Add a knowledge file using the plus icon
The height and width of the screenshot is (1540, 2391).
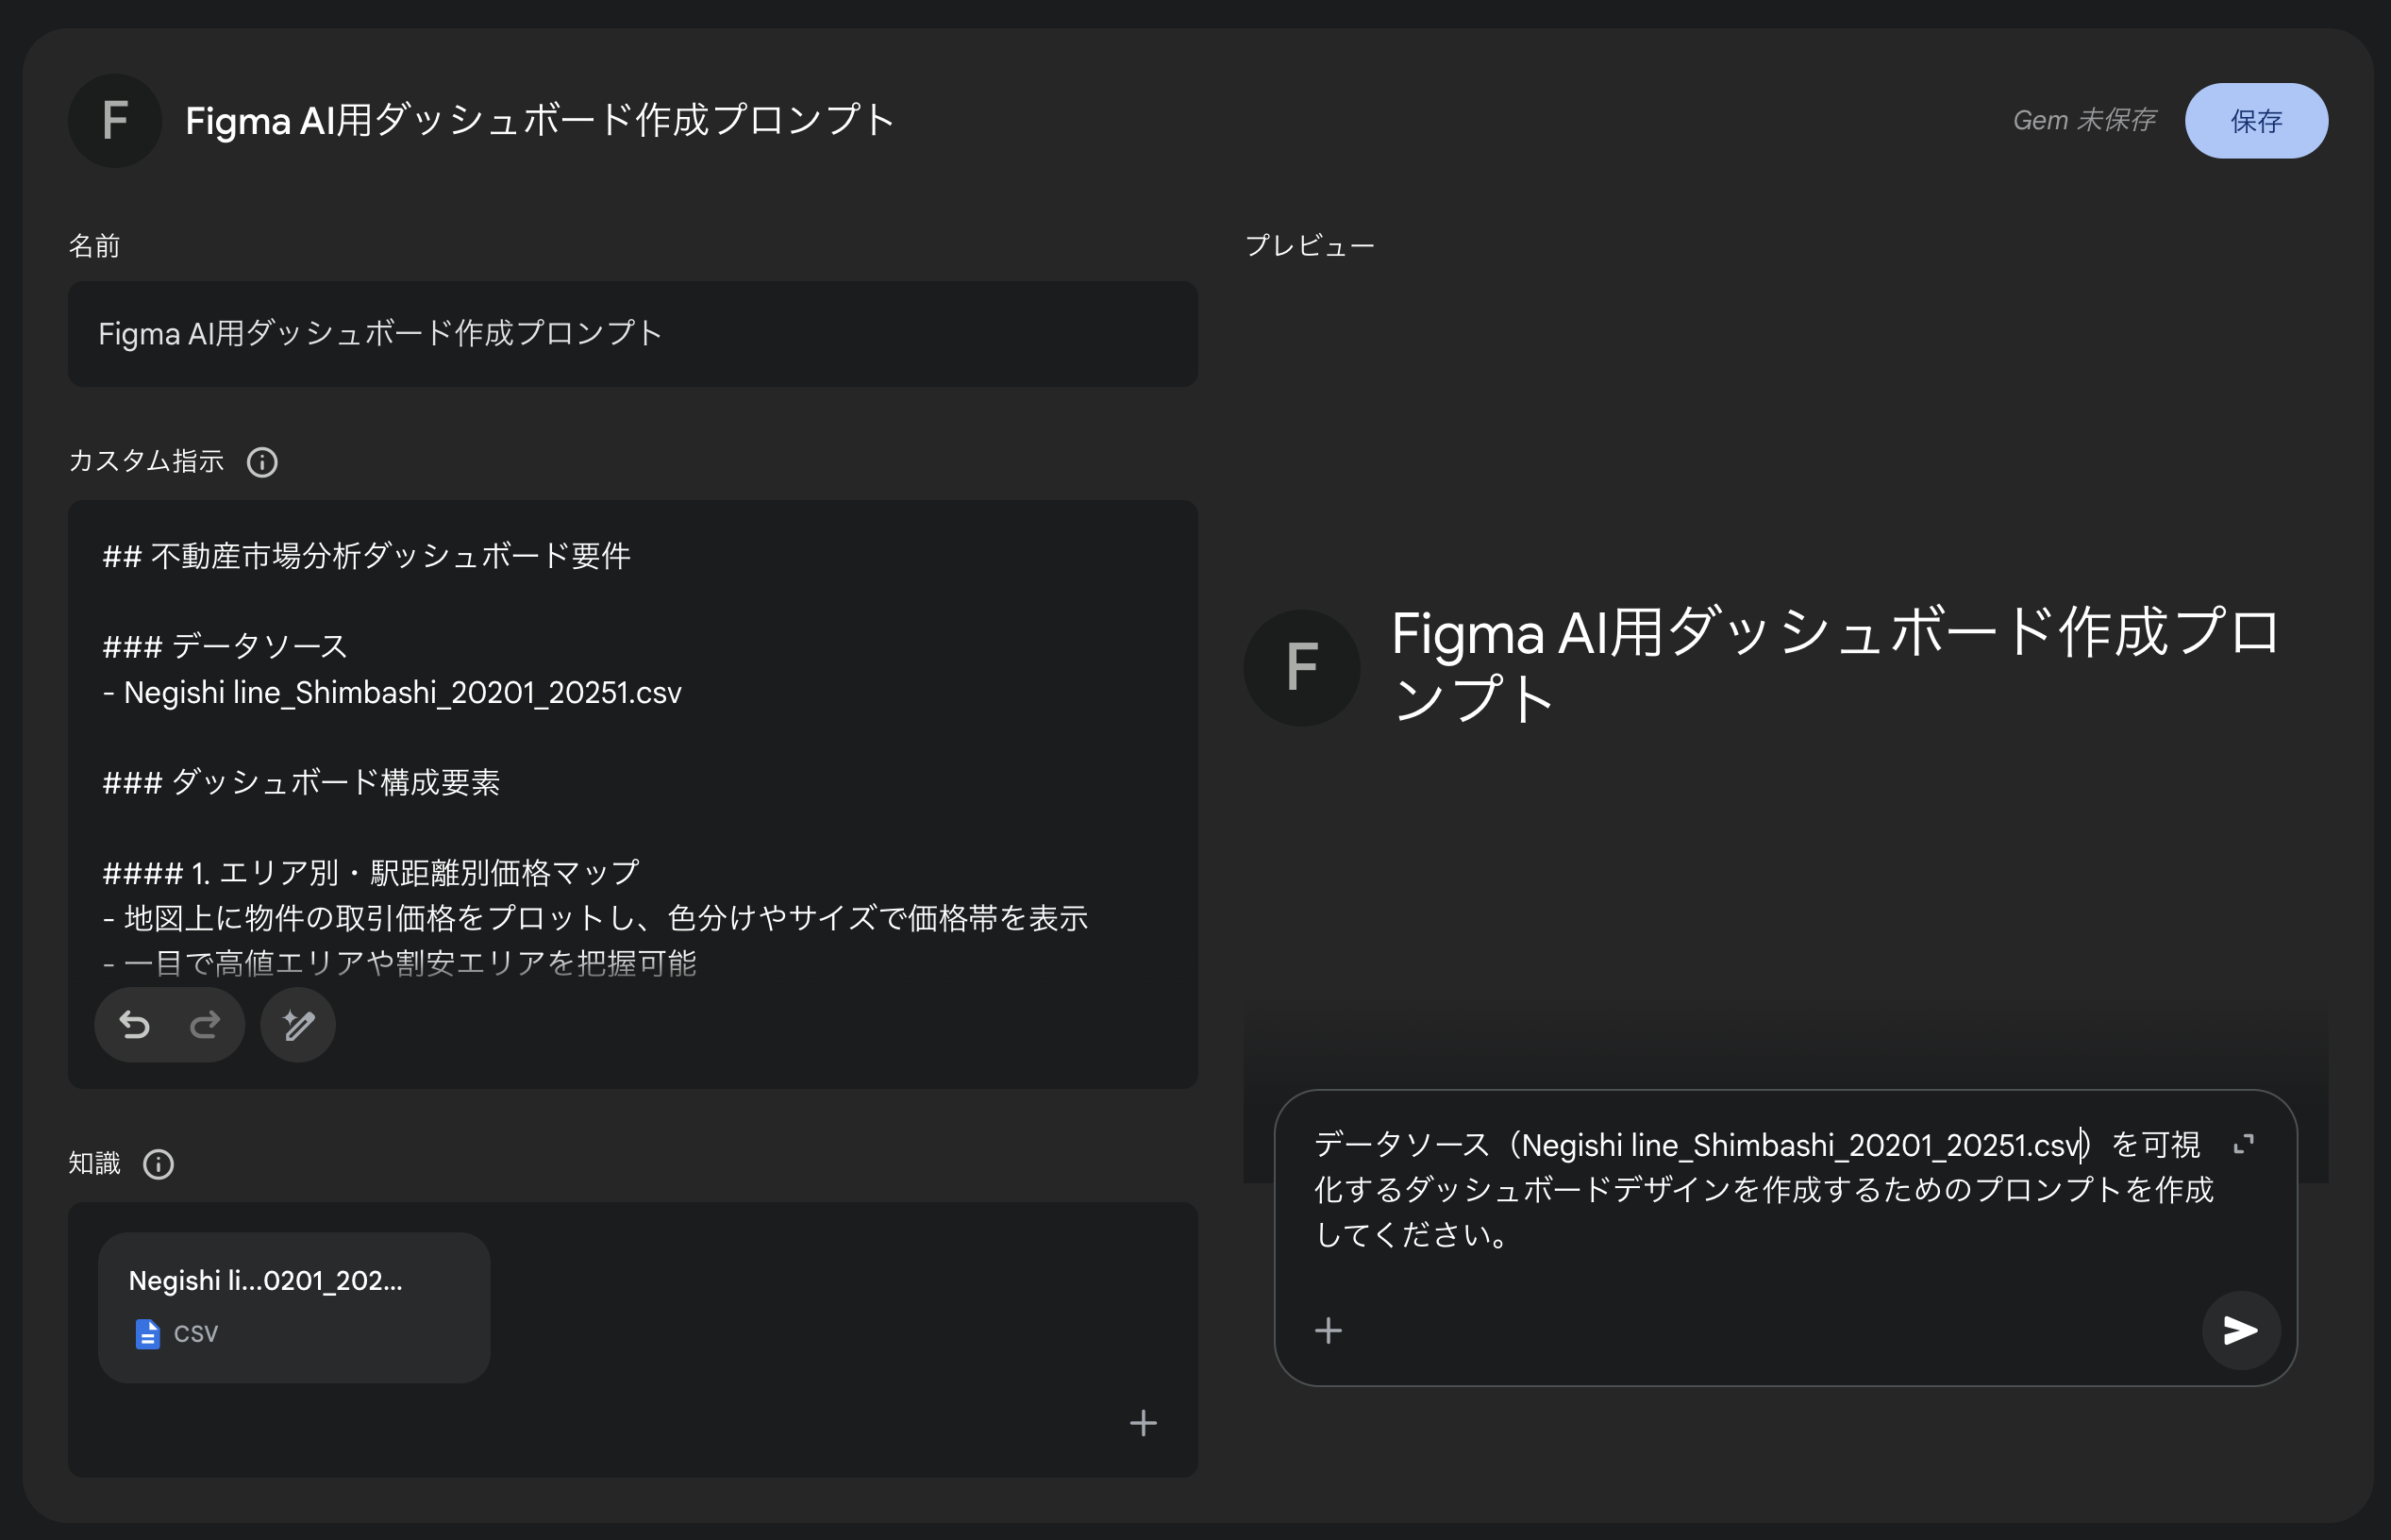click(1142, 1422)
